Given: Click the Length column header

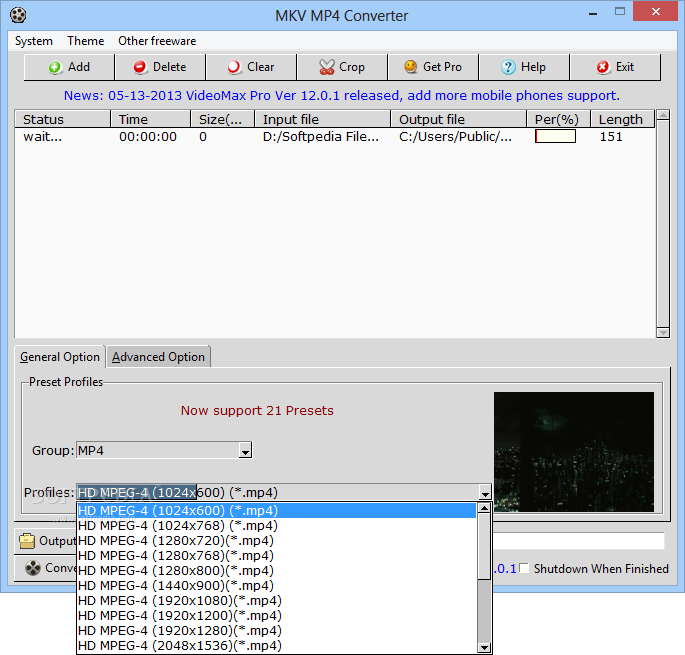Looking at the screenshot, I should pyautogui.click(x=623, y=119).
